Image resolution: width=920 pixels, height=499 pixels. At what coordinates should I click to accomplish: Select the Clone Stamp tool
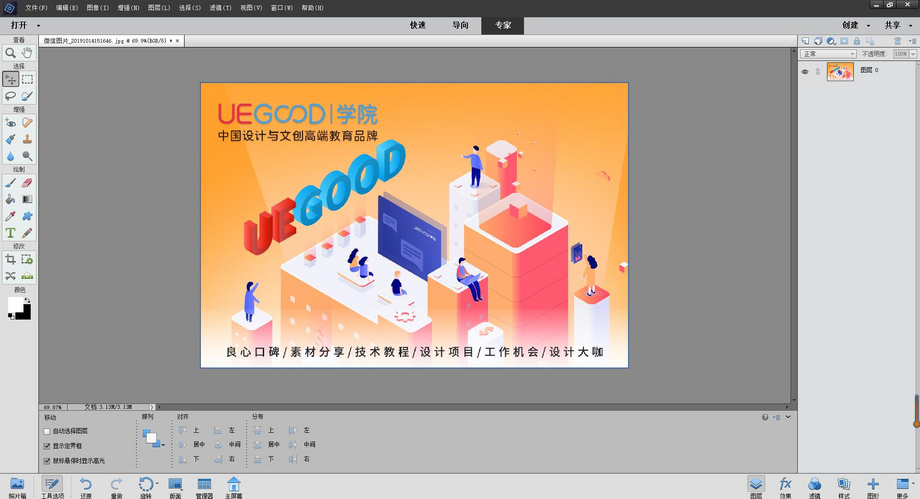coord(27,139)
